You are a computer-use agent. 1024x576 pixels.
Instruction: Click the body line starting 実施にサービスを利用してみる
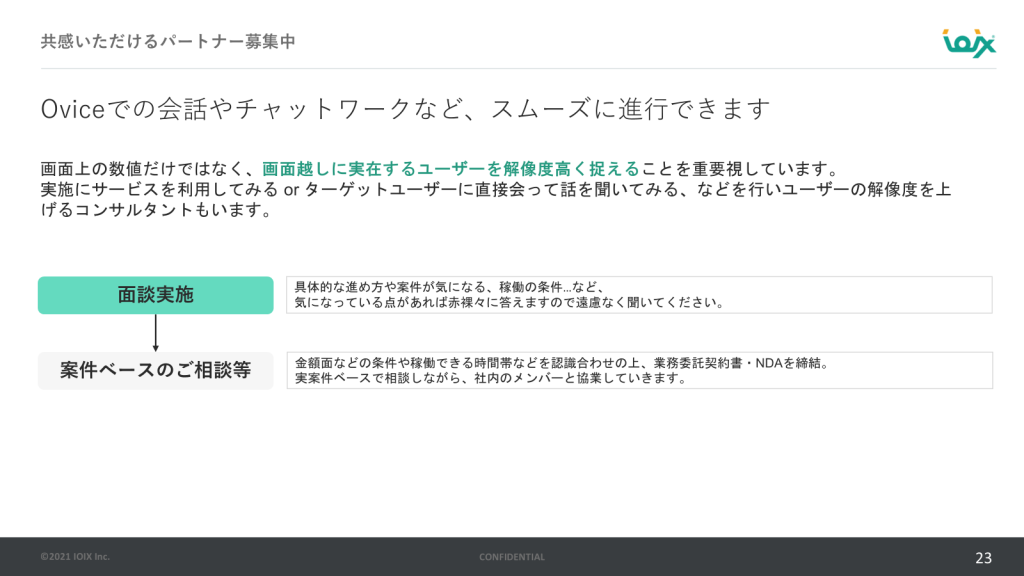496,189
